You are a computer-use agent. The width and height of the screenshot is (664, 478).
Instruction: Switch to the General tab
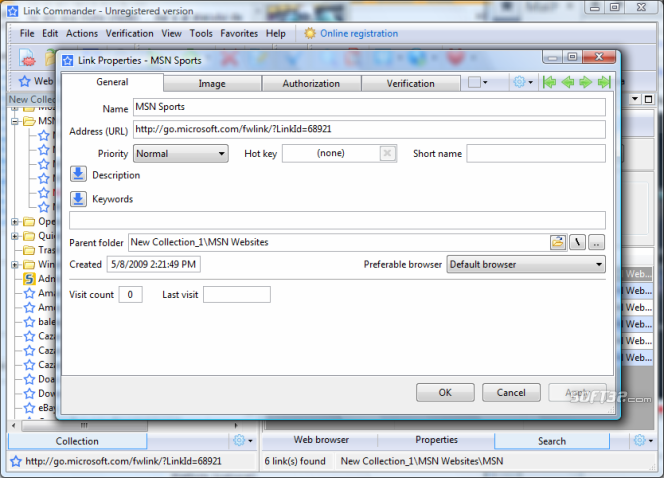(112, 82)
